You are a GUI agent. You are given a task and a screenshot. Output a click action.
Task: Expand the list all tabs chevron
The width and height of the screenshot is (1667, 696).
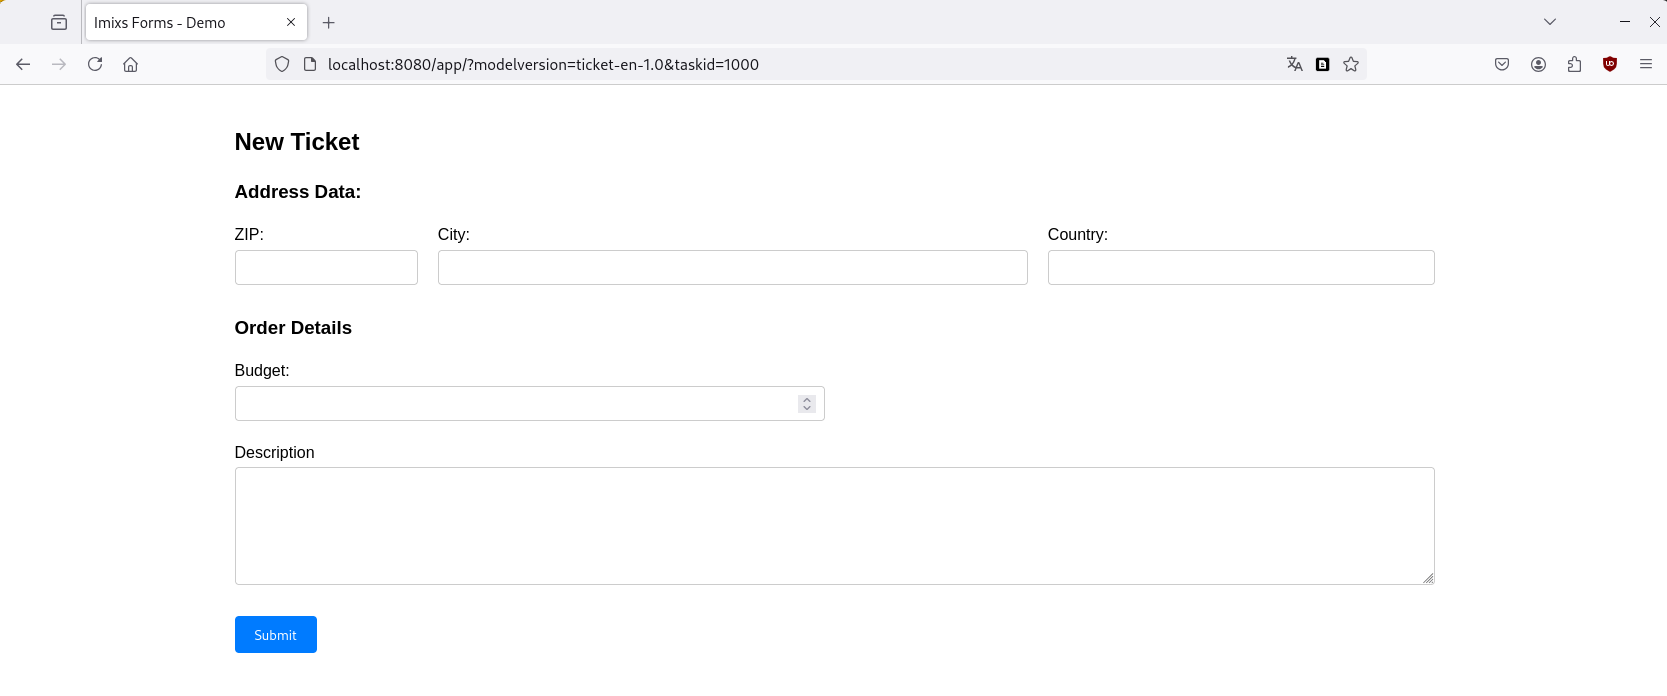point(1550,22)
